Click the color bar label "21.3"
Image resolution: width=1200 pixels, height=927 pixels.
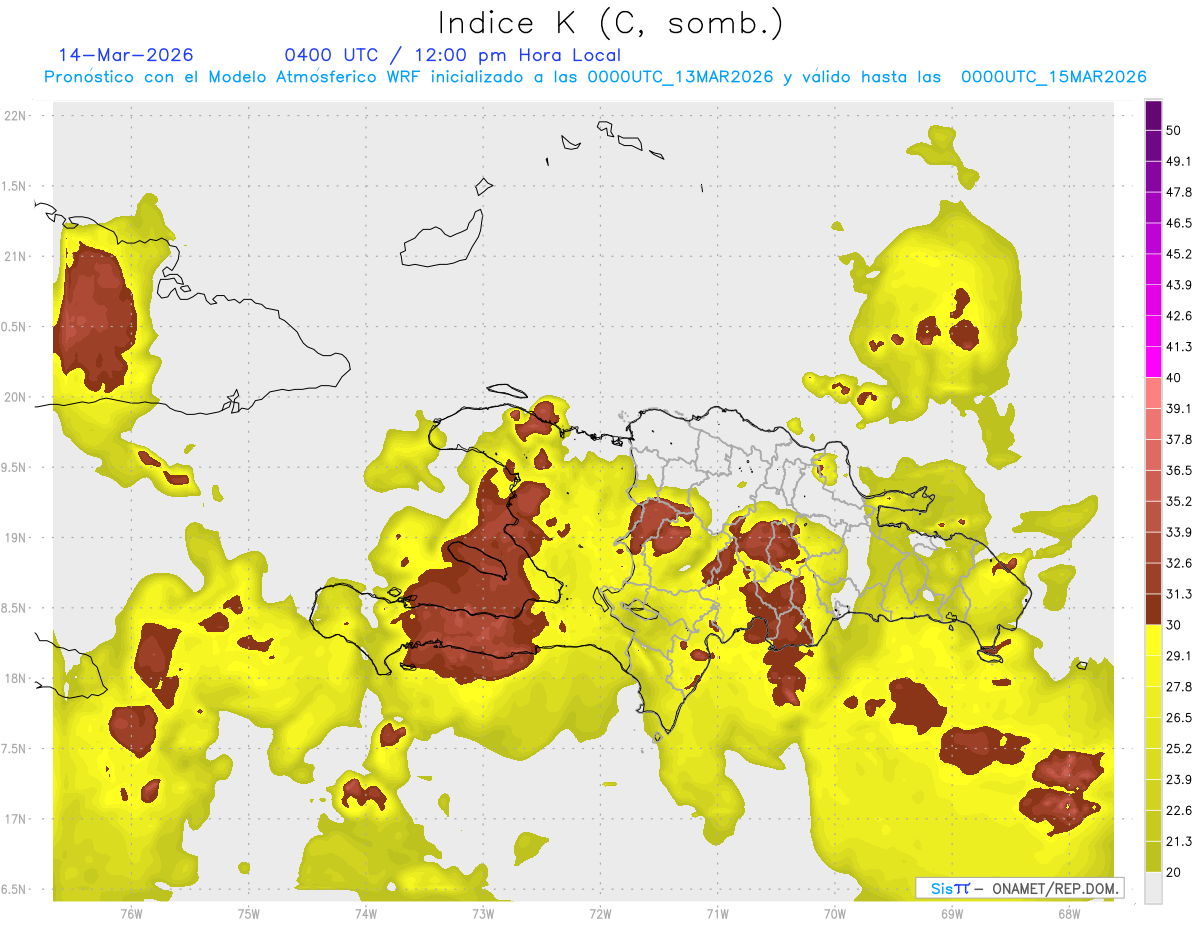point(1179,841)
